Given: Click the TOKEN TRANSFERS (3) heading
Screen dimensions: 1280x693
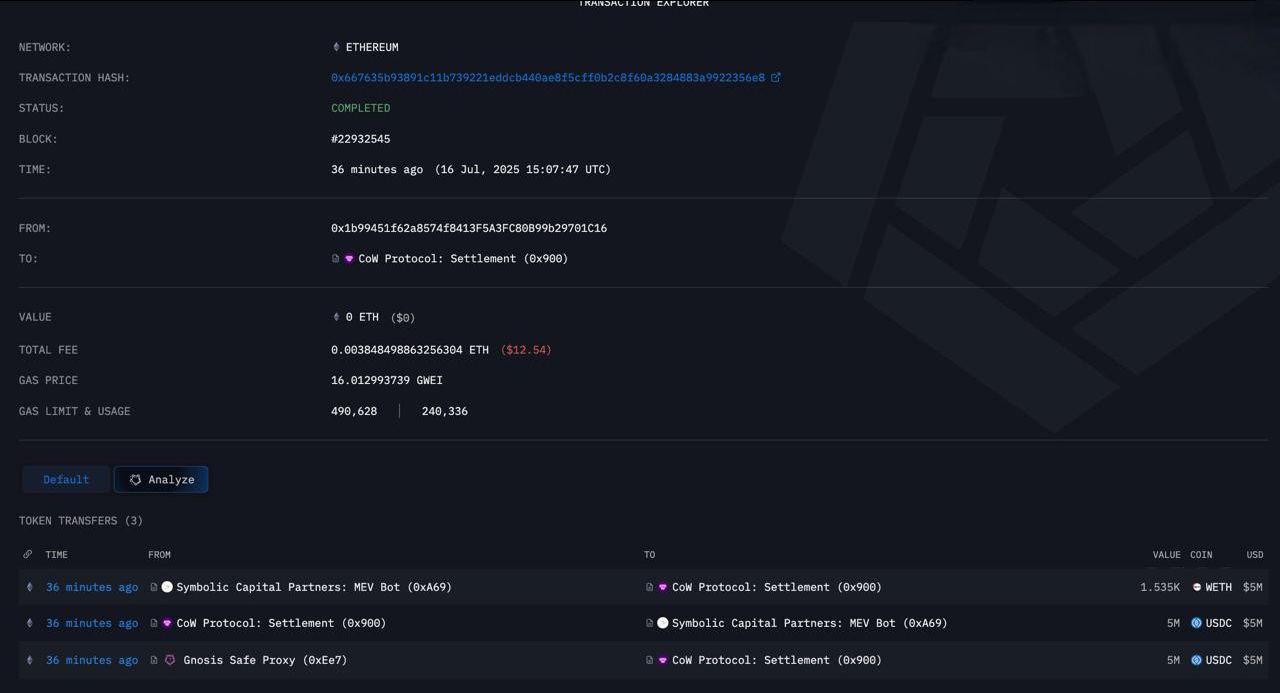Looking at the screenshot, I should [81, 521].
